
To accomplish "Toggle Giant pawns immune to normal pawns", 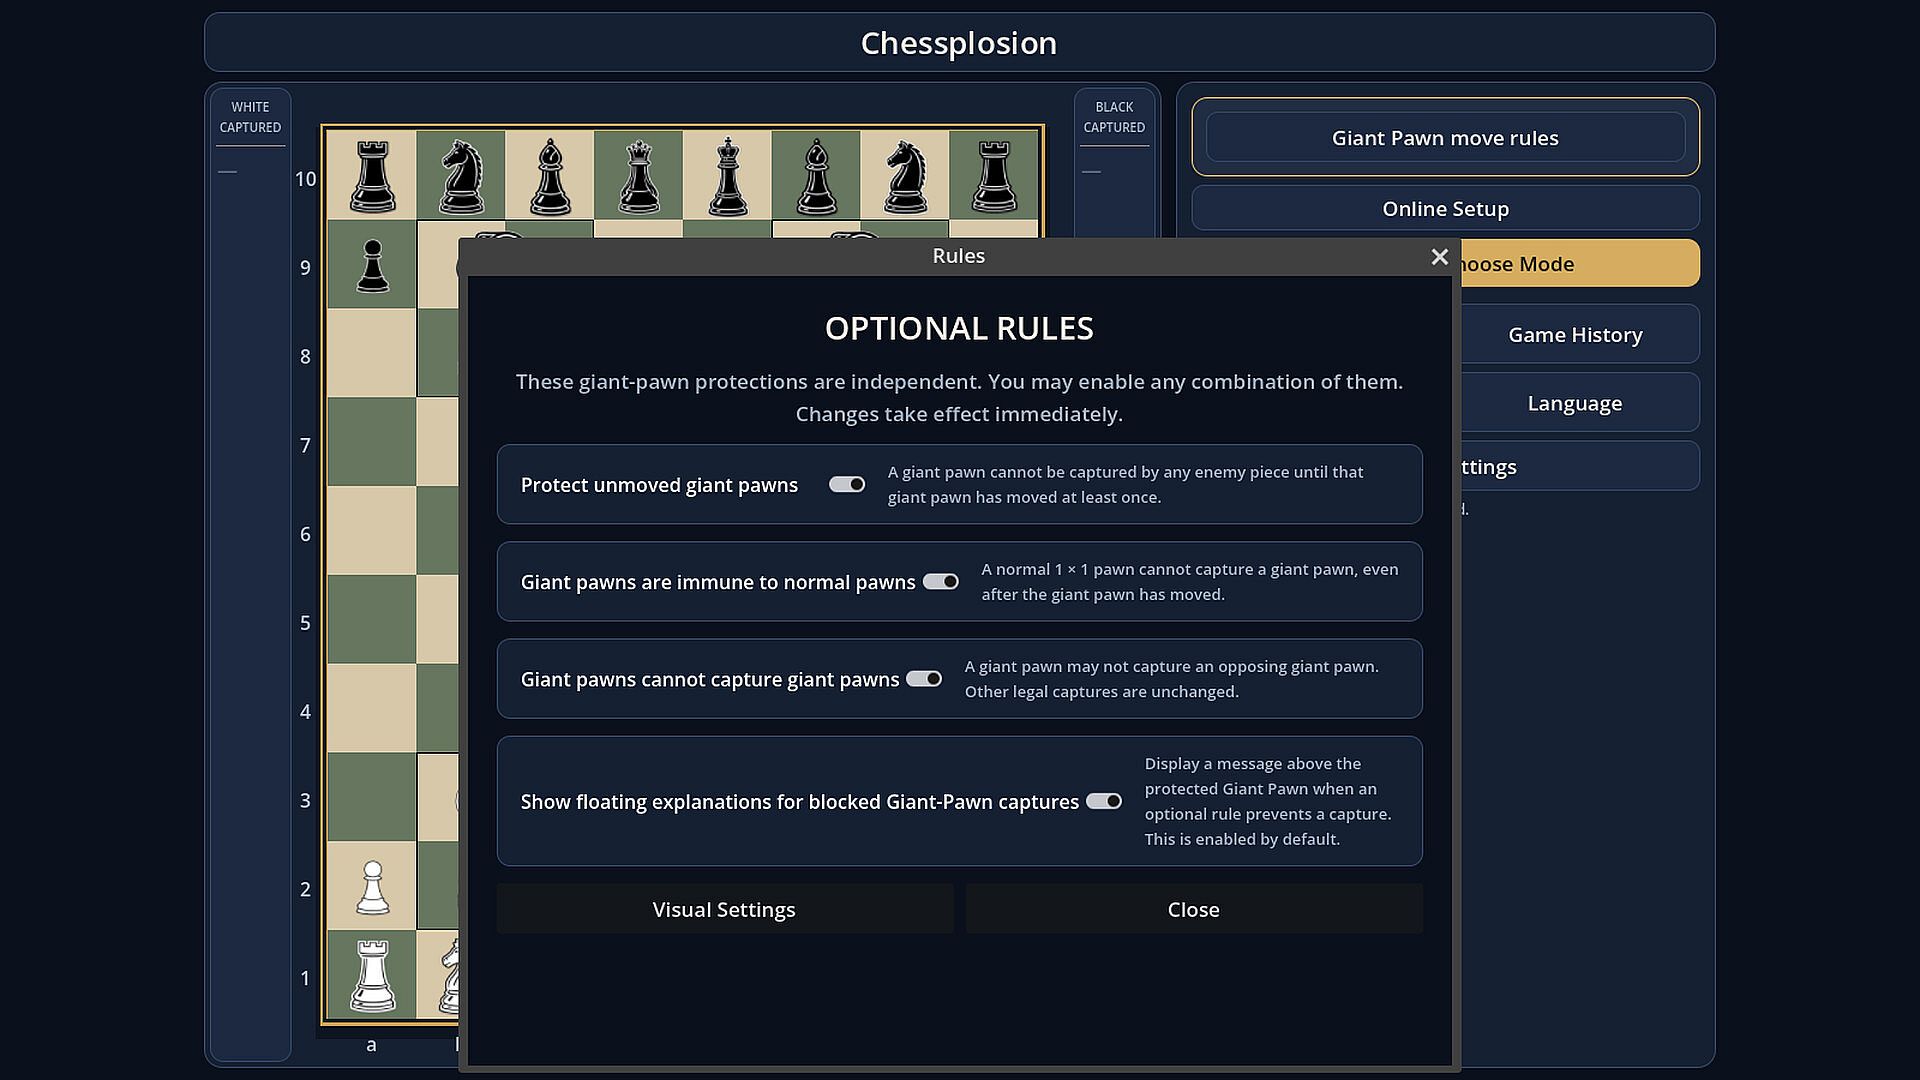I will click(x=940, y=582).
